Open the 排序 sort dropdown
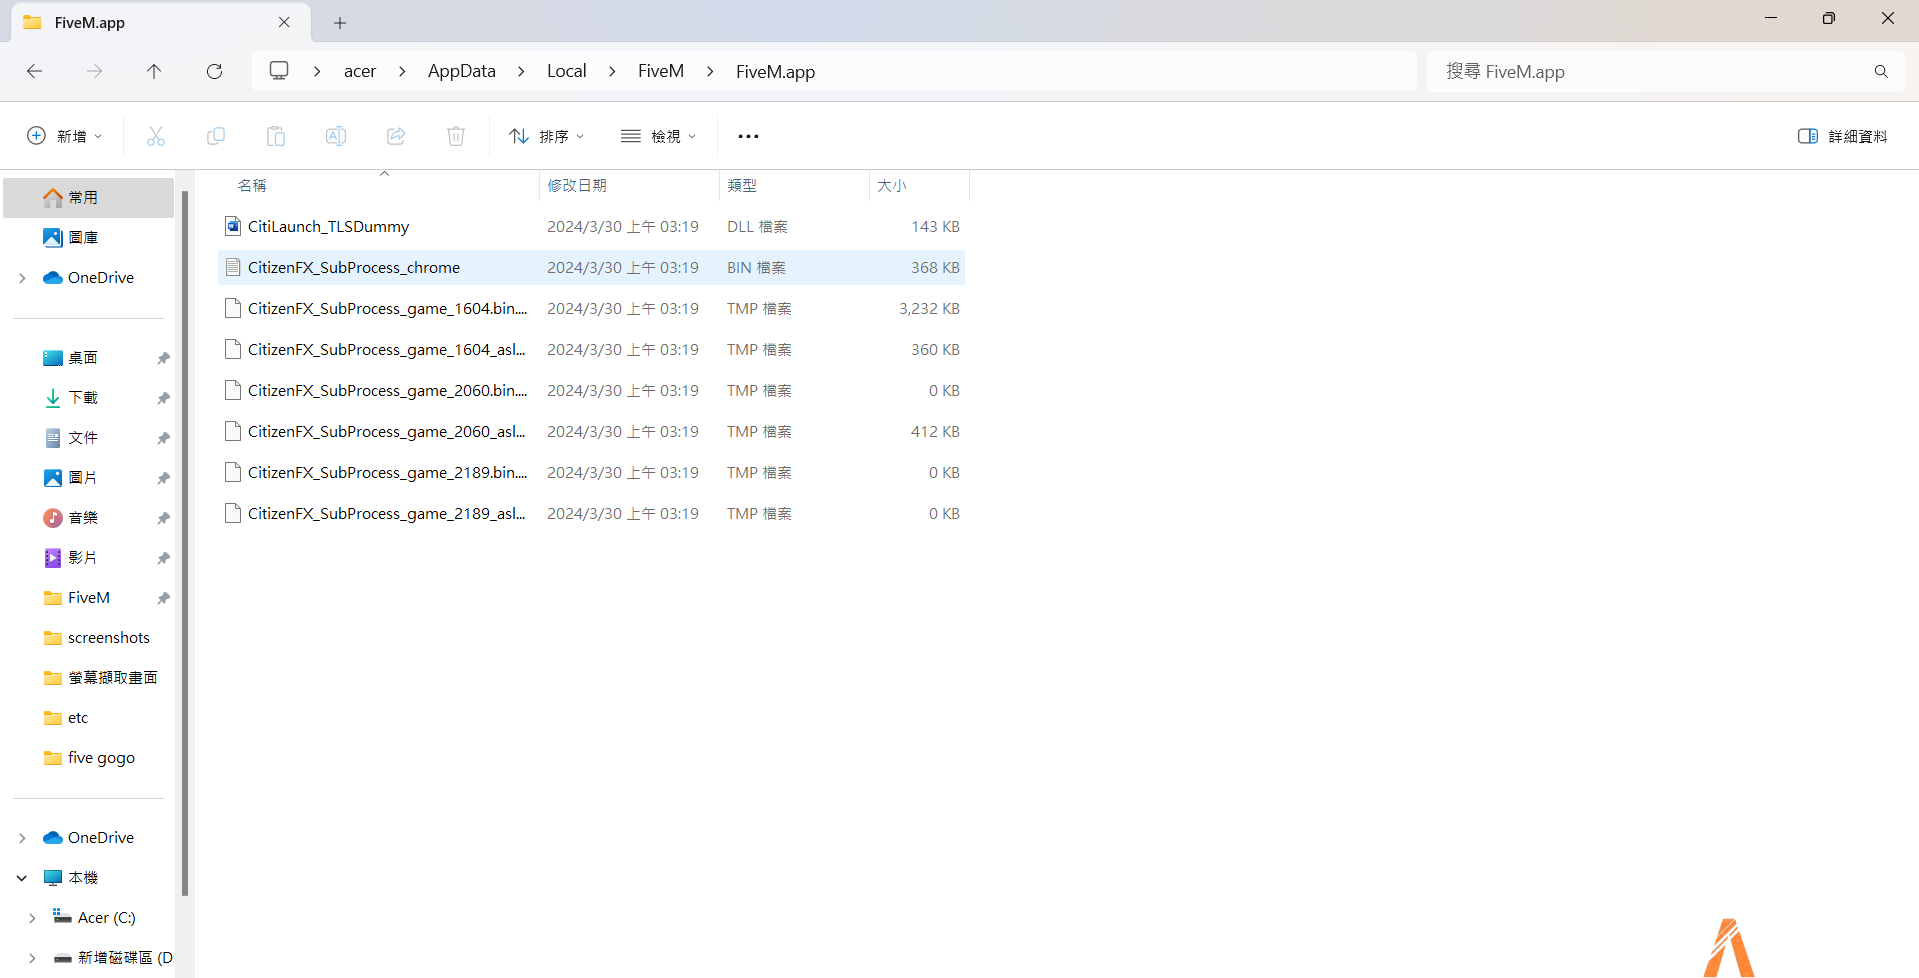The image size is (1919, 978). click(546, 136)
